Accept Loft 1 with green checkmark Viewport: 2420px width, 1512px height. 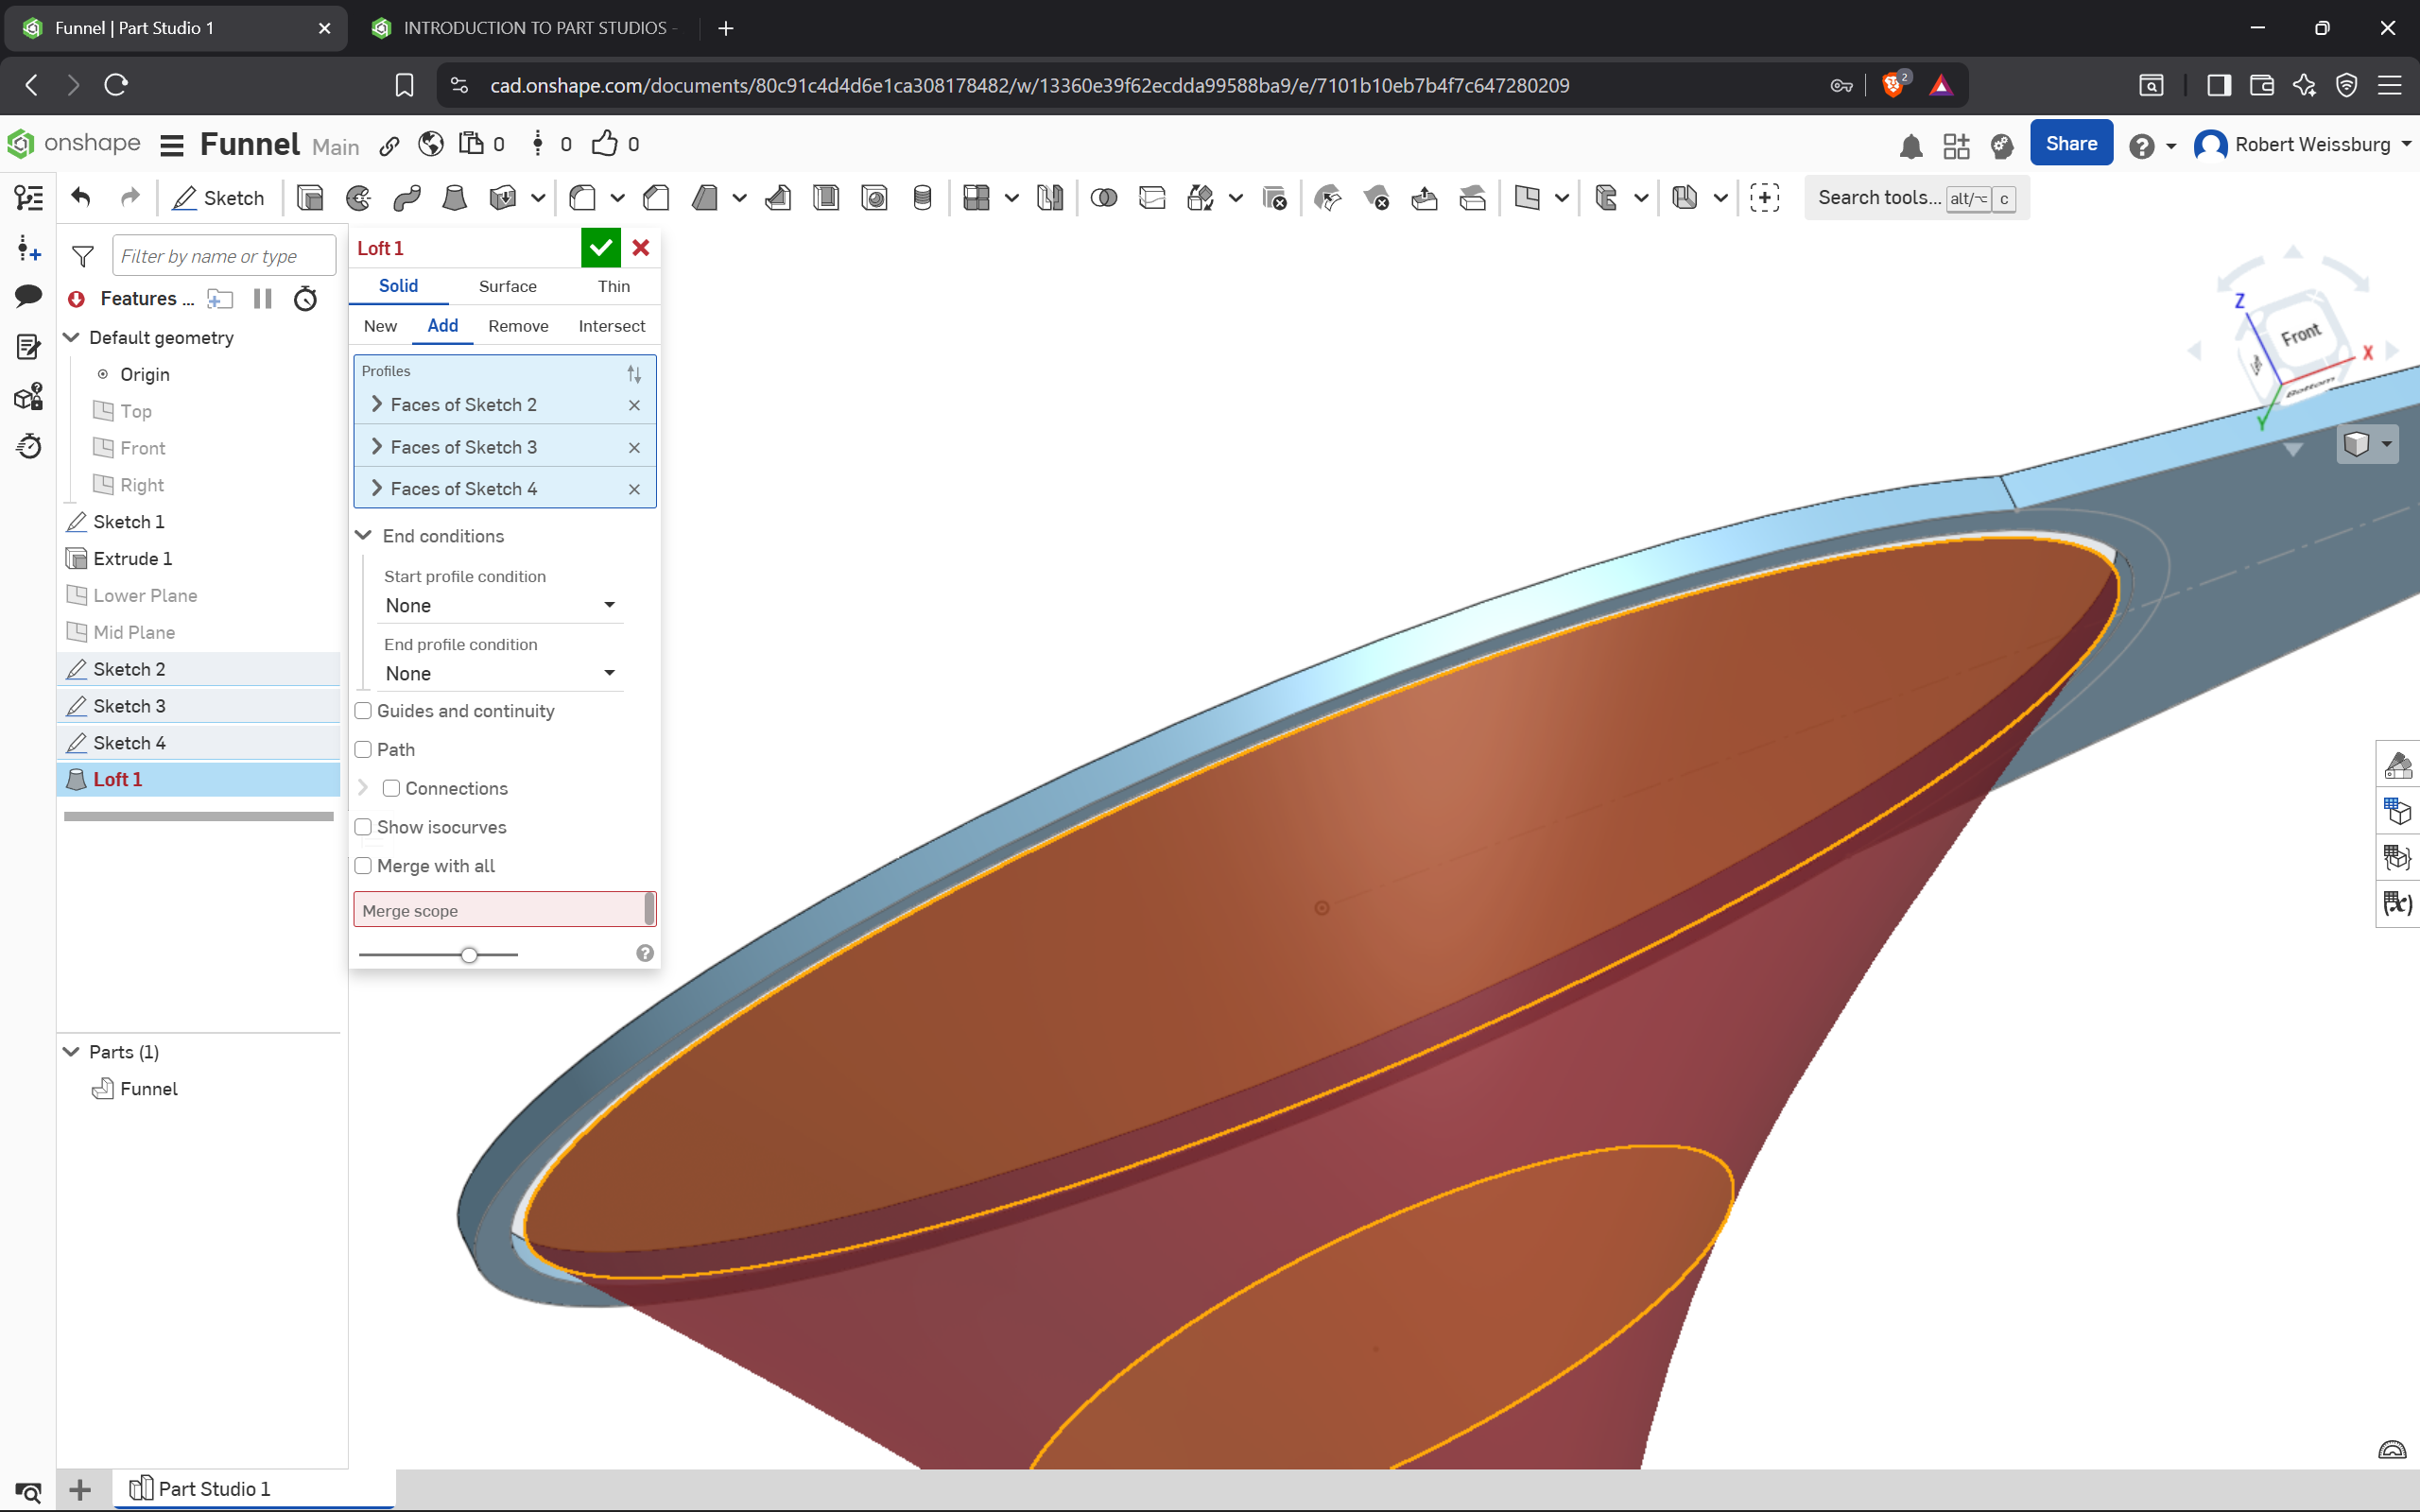[x=600, y=248]
